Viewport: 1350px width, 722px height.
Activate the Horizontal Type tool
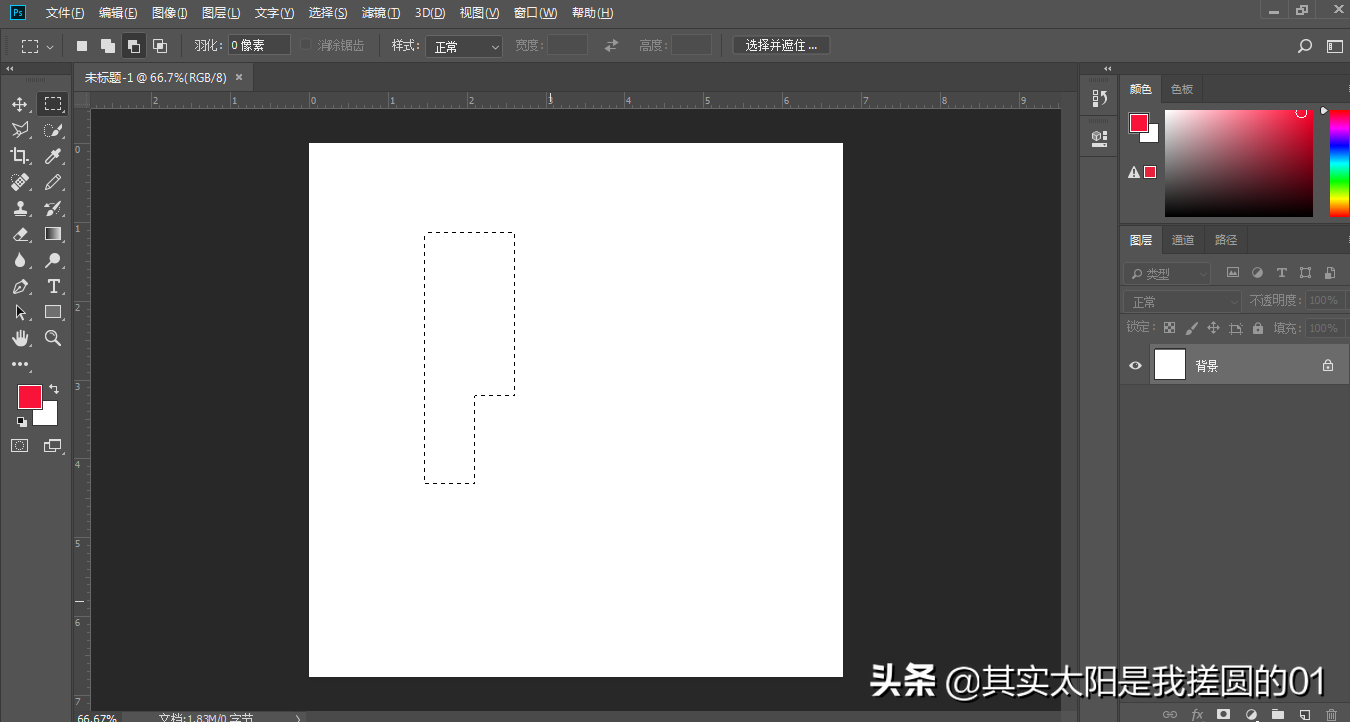[x=53, y=286]
